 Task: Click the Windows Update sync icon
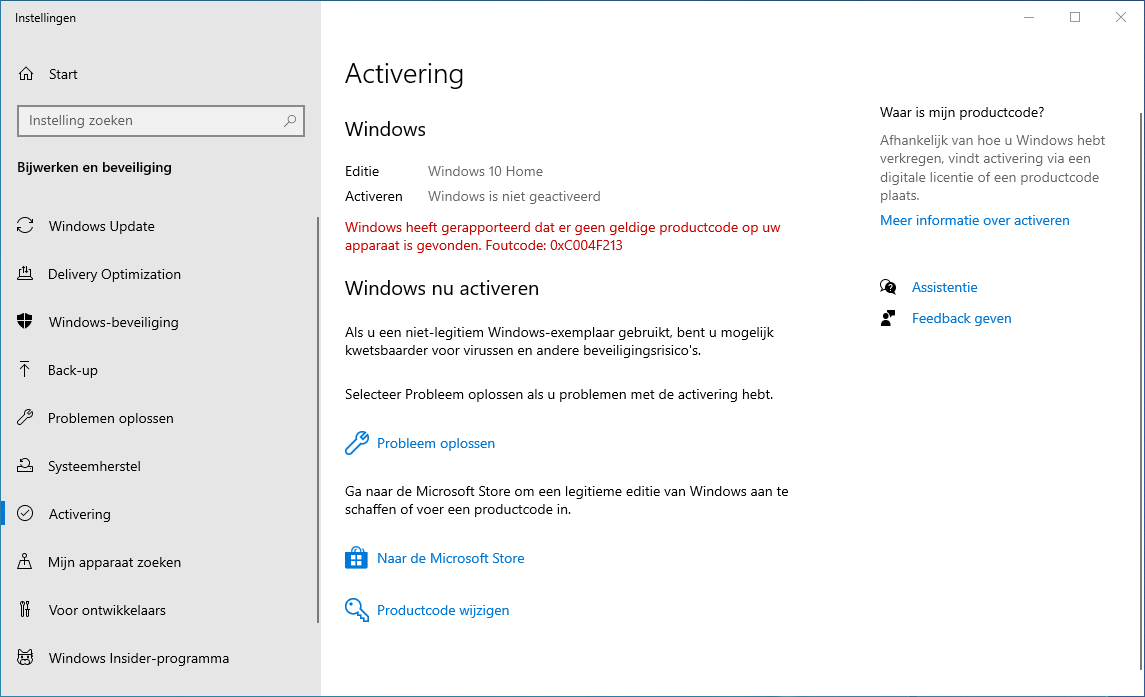coord(26,226)
